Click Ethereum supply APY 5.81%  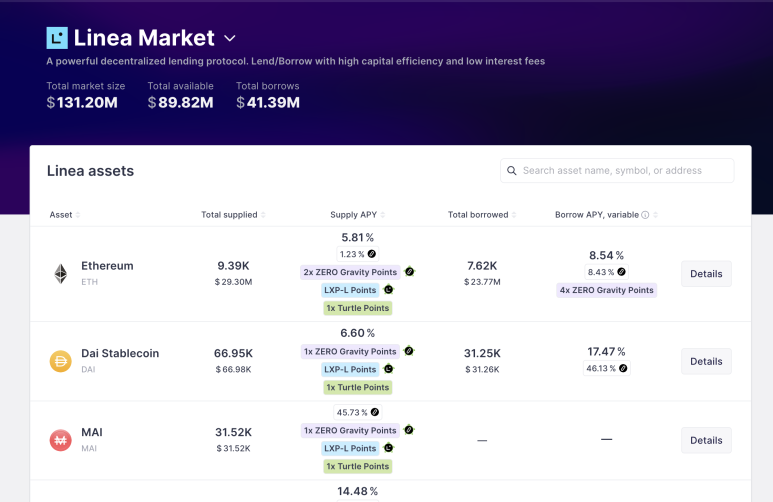pos(357,238)
